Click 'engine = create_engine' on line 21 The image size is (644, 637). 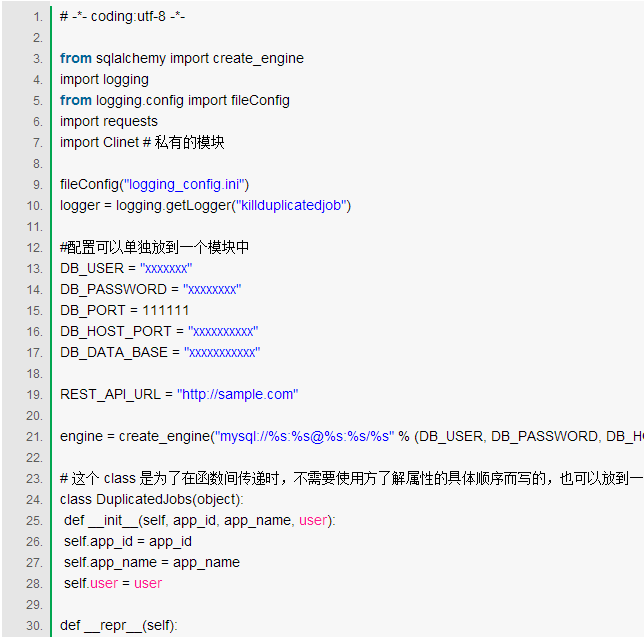tap(135, 436)
